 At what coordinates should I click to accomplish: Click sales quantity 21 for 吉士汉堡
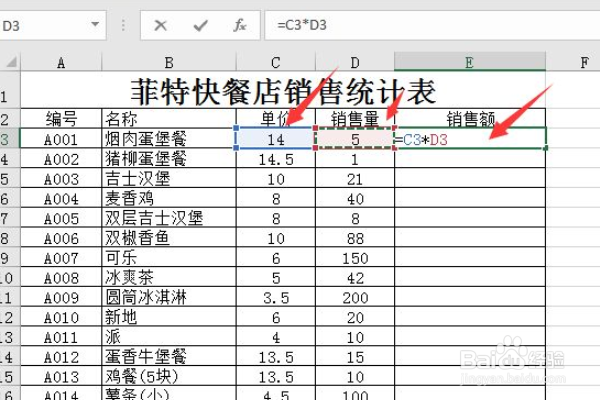pyautogui.click(x=355, y=178)
